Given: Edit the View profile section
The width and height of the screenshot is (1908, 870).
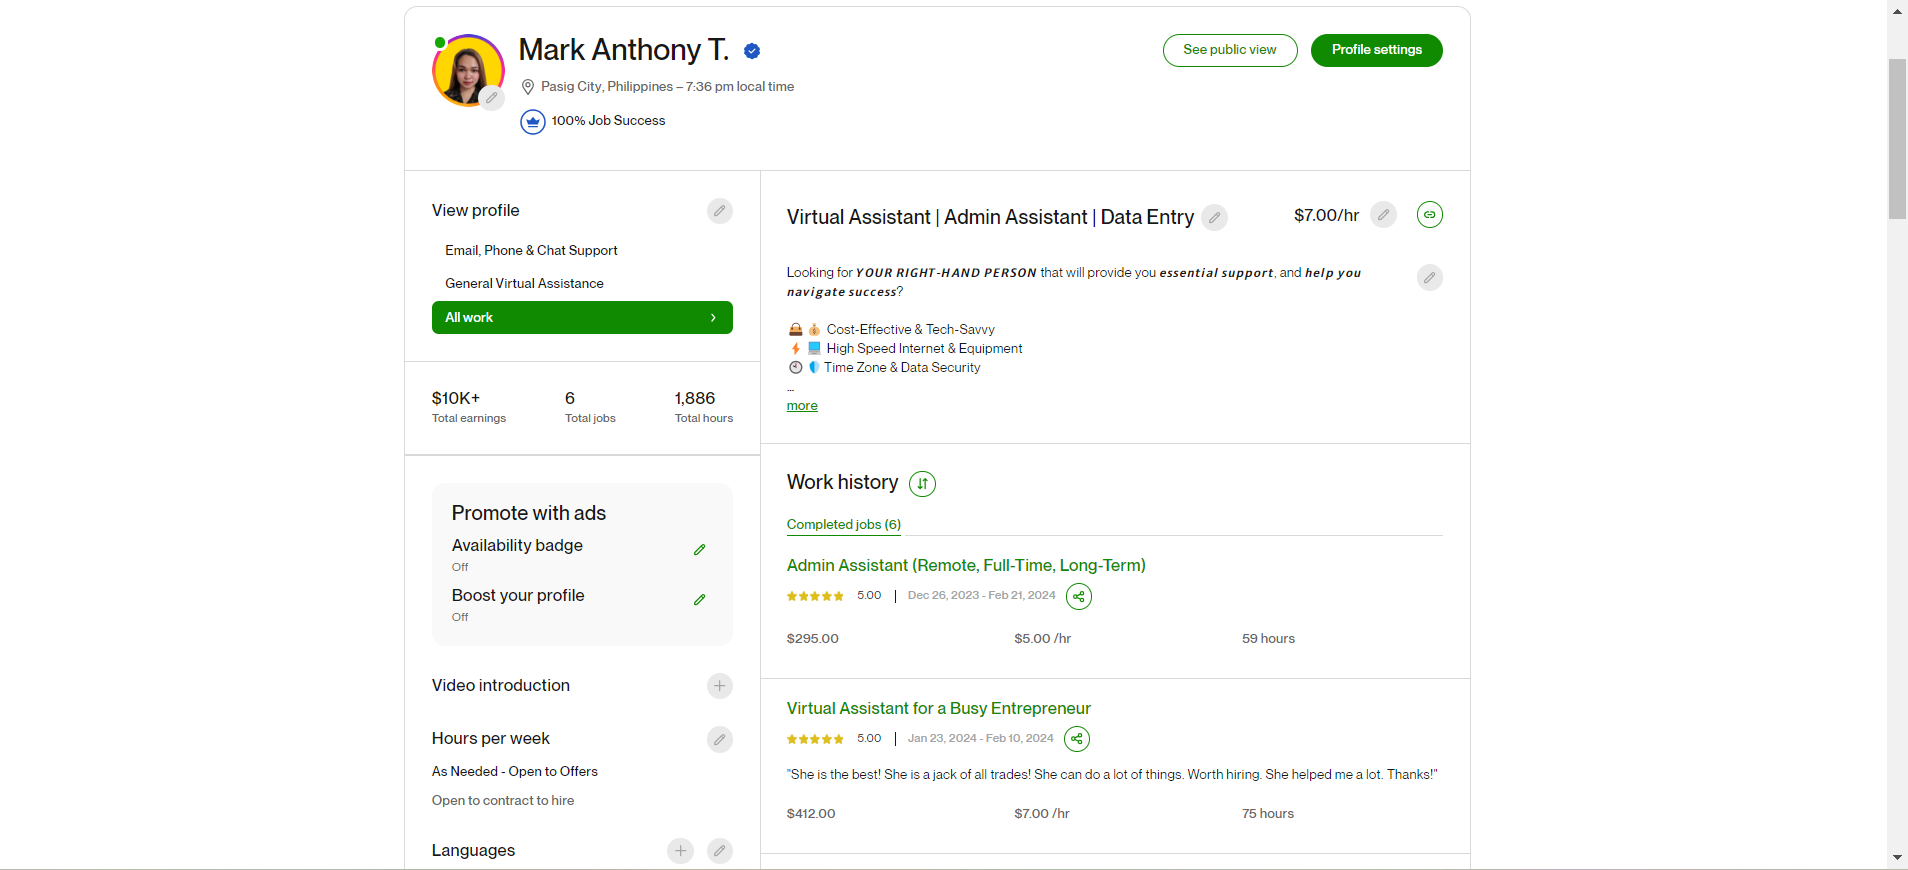Looking at the screenshot, I should [719, 211].
